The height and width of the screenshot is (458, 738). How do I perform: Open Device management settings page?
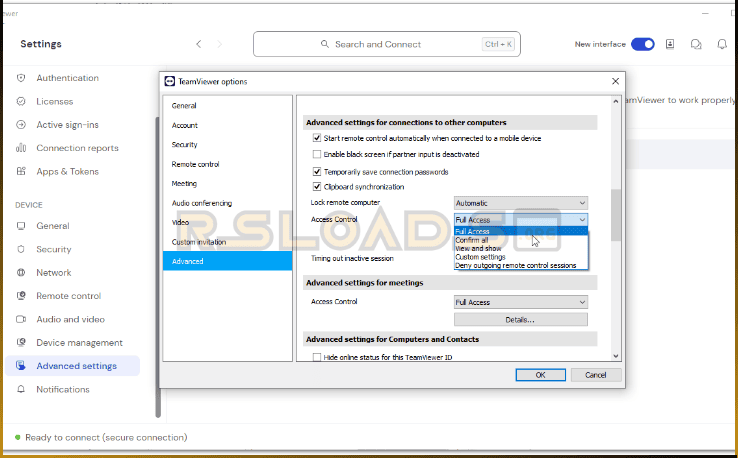pos(80,343)
